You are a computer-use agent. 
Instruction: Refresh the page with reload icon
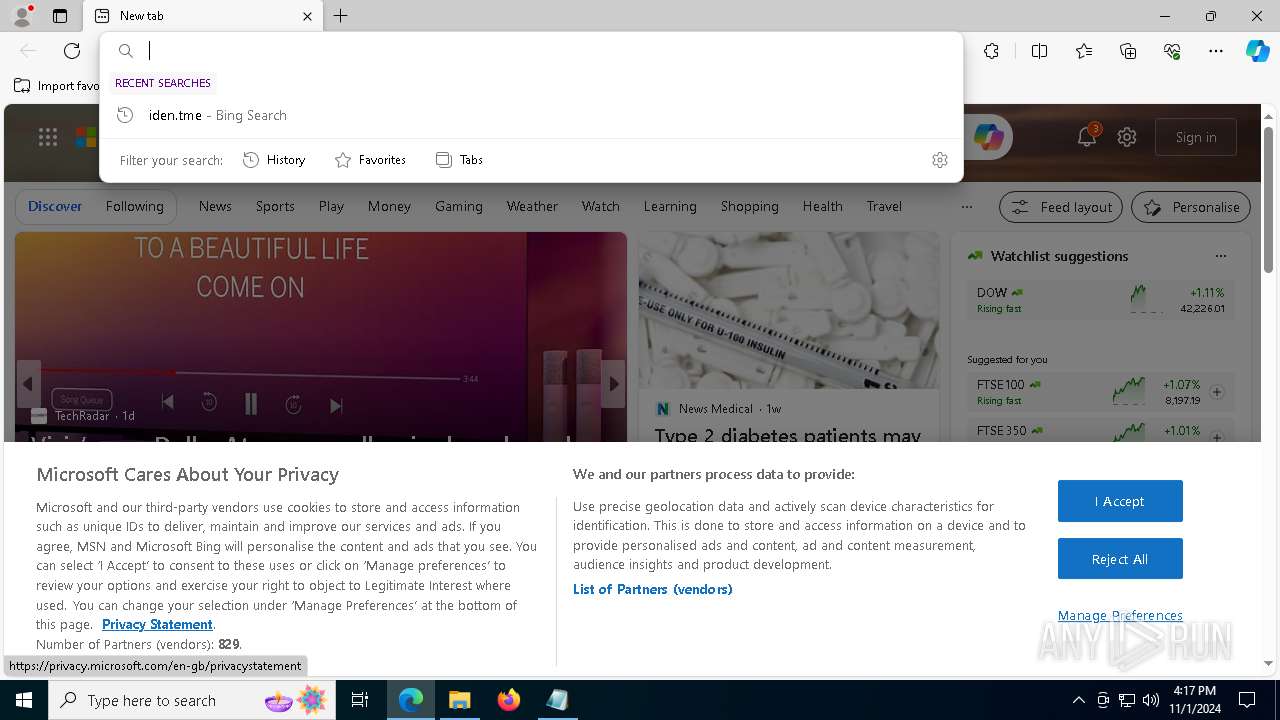72,51
